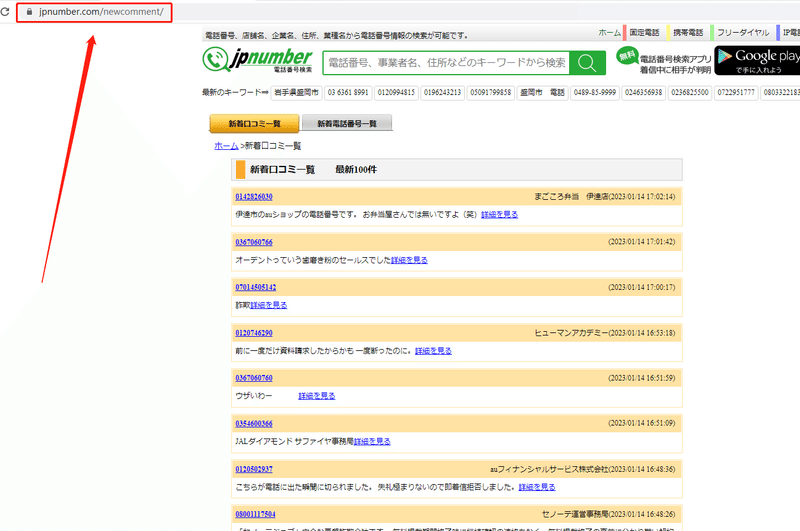Screen dimensions: 800x531
Task: Click keyword tag 0722951777
Action: (x=736, y=93)
